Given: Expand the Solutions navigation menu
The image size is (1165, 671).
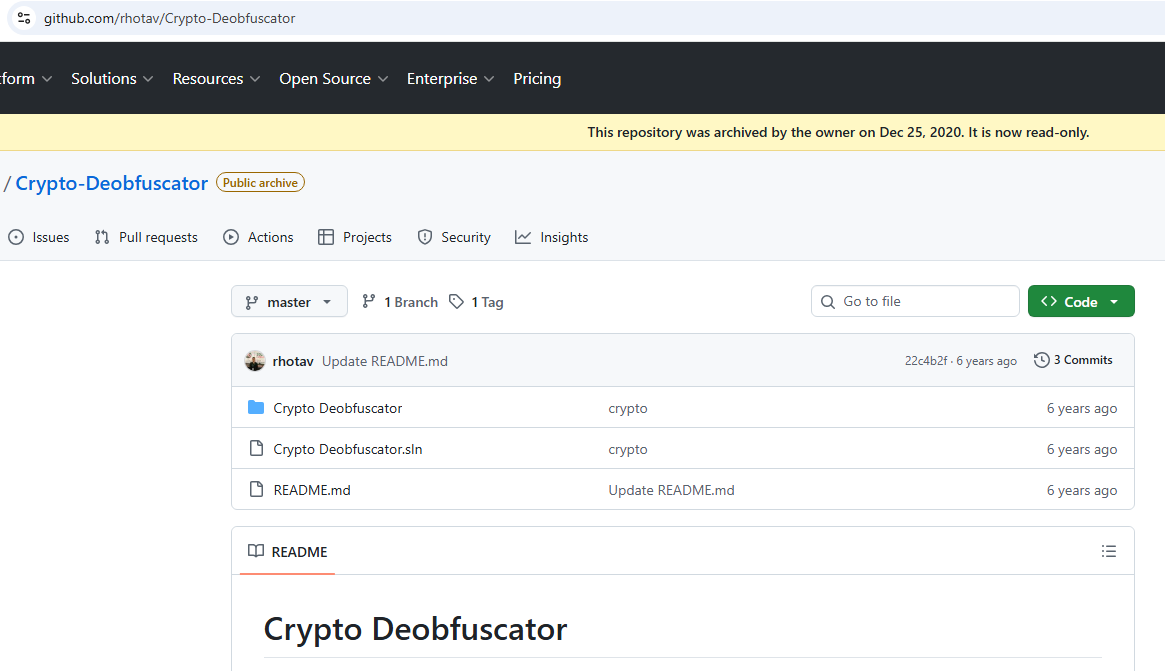Looking at the screenshot, I should pos(112,79).
